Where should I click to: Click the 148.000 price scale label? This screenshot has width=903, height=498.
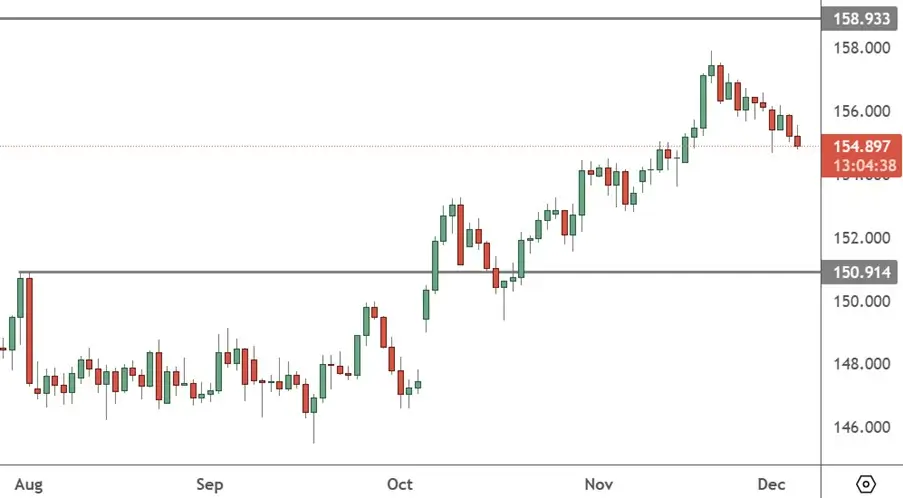click(860, 364)
